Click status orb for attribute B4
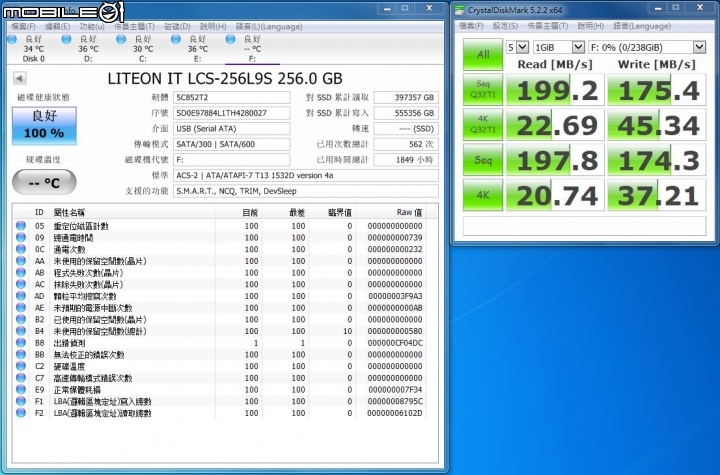Image resolution: width=720 pixels, height=475 pixels. tap(21, 331)
